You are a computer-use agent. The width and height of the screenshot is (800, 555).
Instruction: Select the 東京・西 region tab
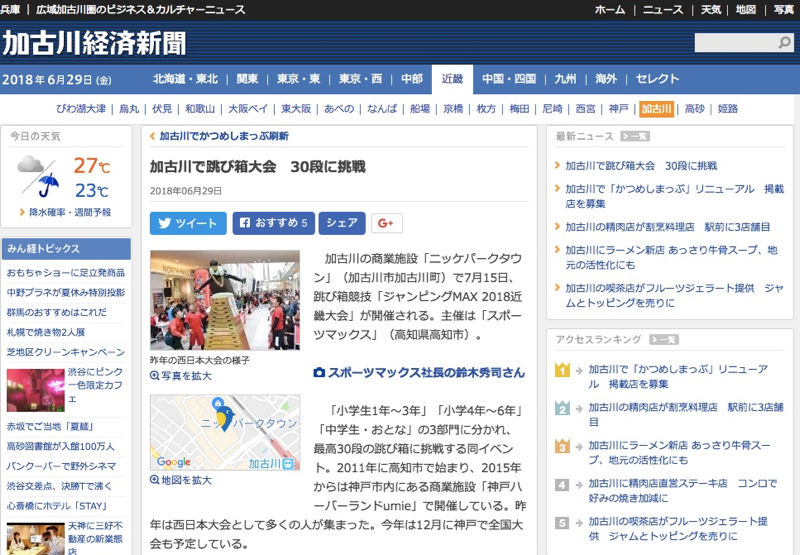pos(361,79)
